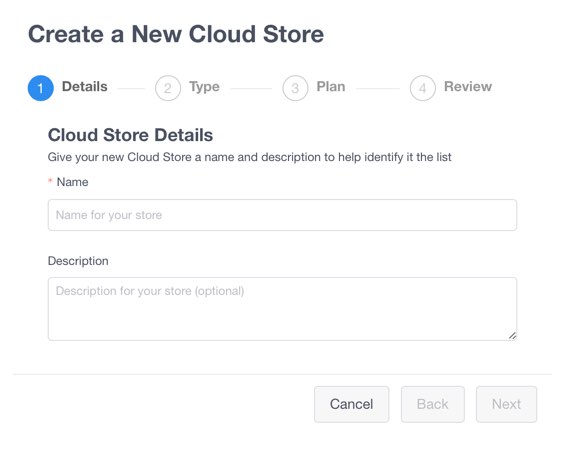Click the Back button
The height and width of the screenshot is (449, 580).
(x=433, y=404)
